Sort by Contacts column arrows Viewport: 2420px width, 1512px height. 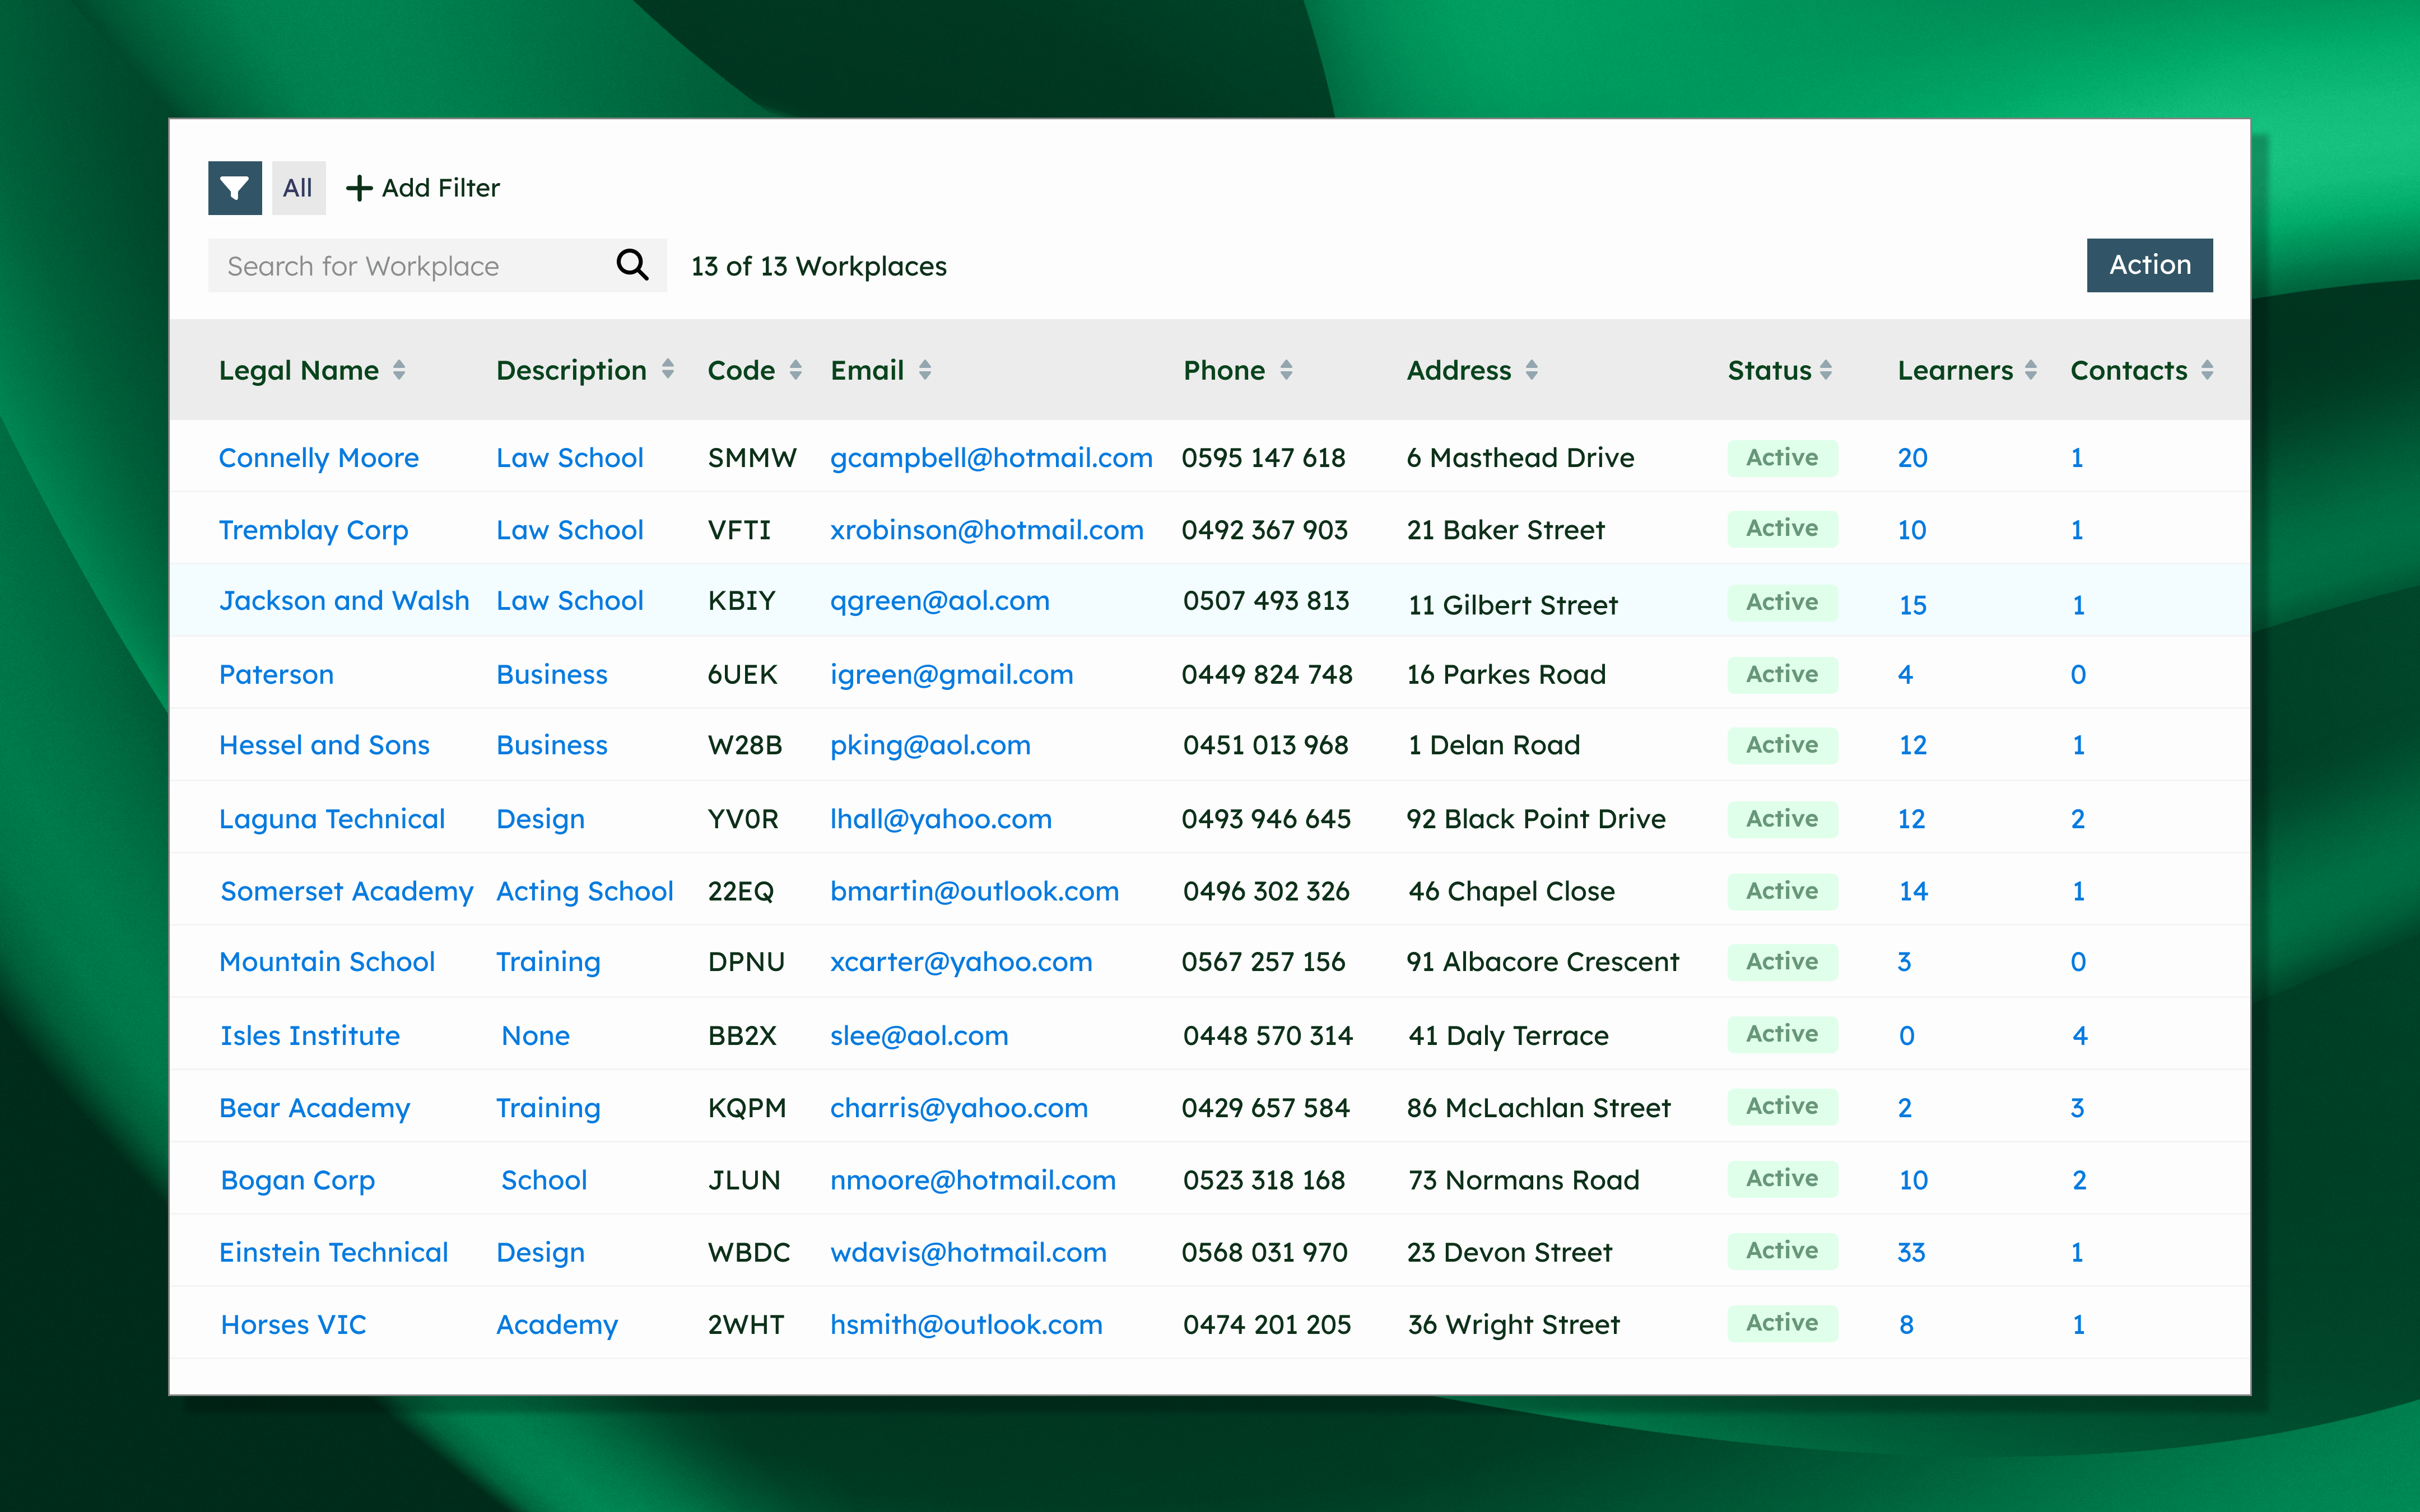[2207, 370]
